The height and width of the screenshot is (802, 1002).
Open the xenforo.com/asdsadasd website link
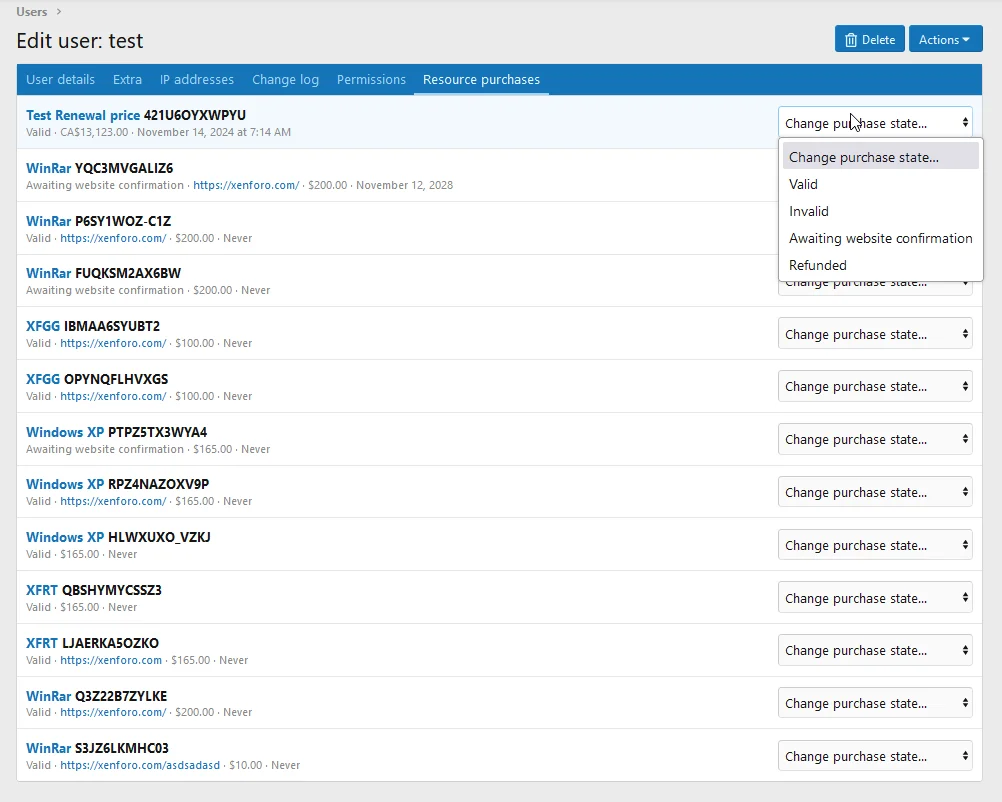(x=140, y=765)
